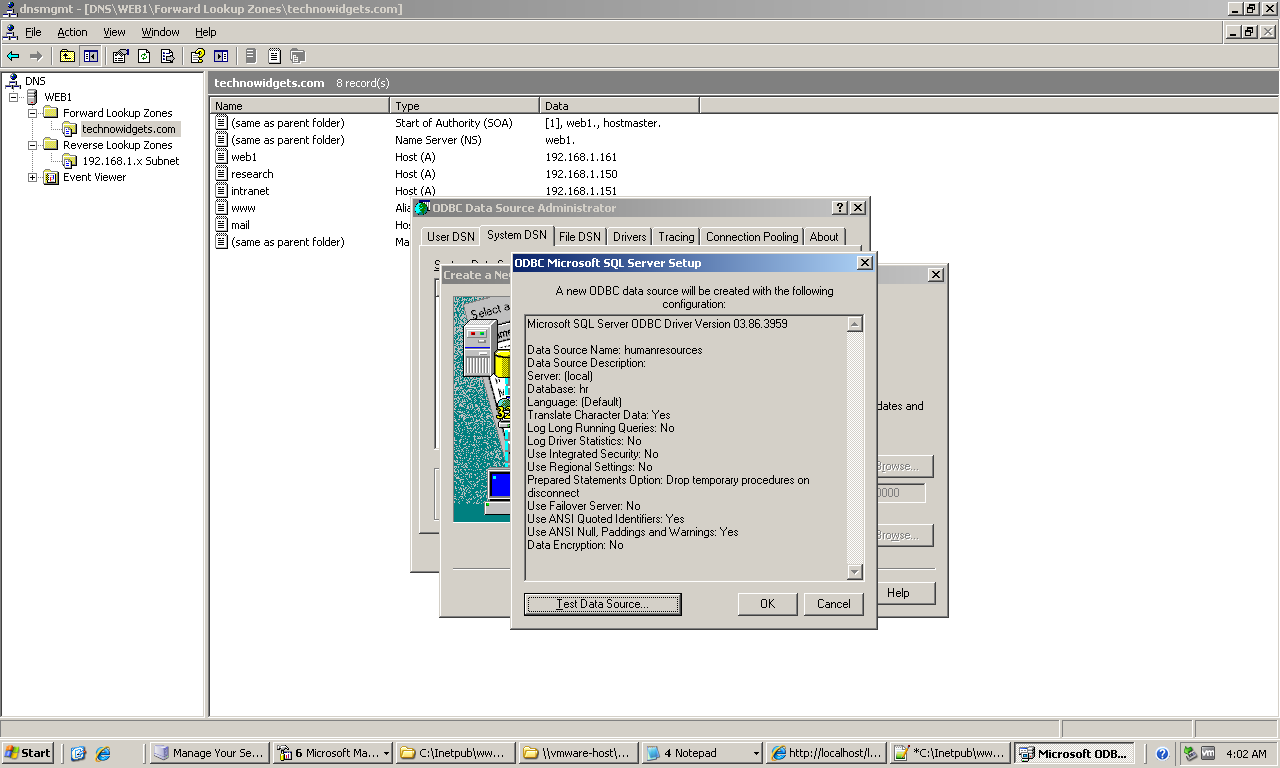Click the Export List toolbar icon

click(168, 56)
